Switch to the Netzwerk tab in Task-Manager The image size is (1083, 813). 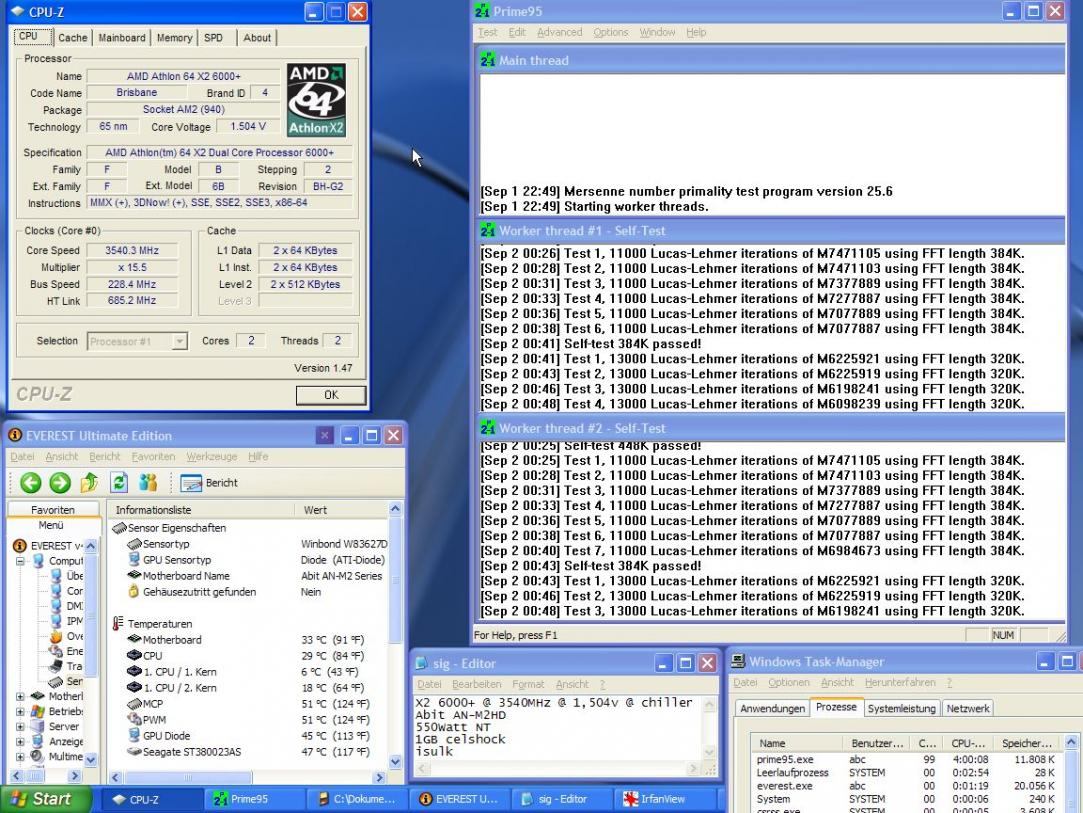[968, 709]
